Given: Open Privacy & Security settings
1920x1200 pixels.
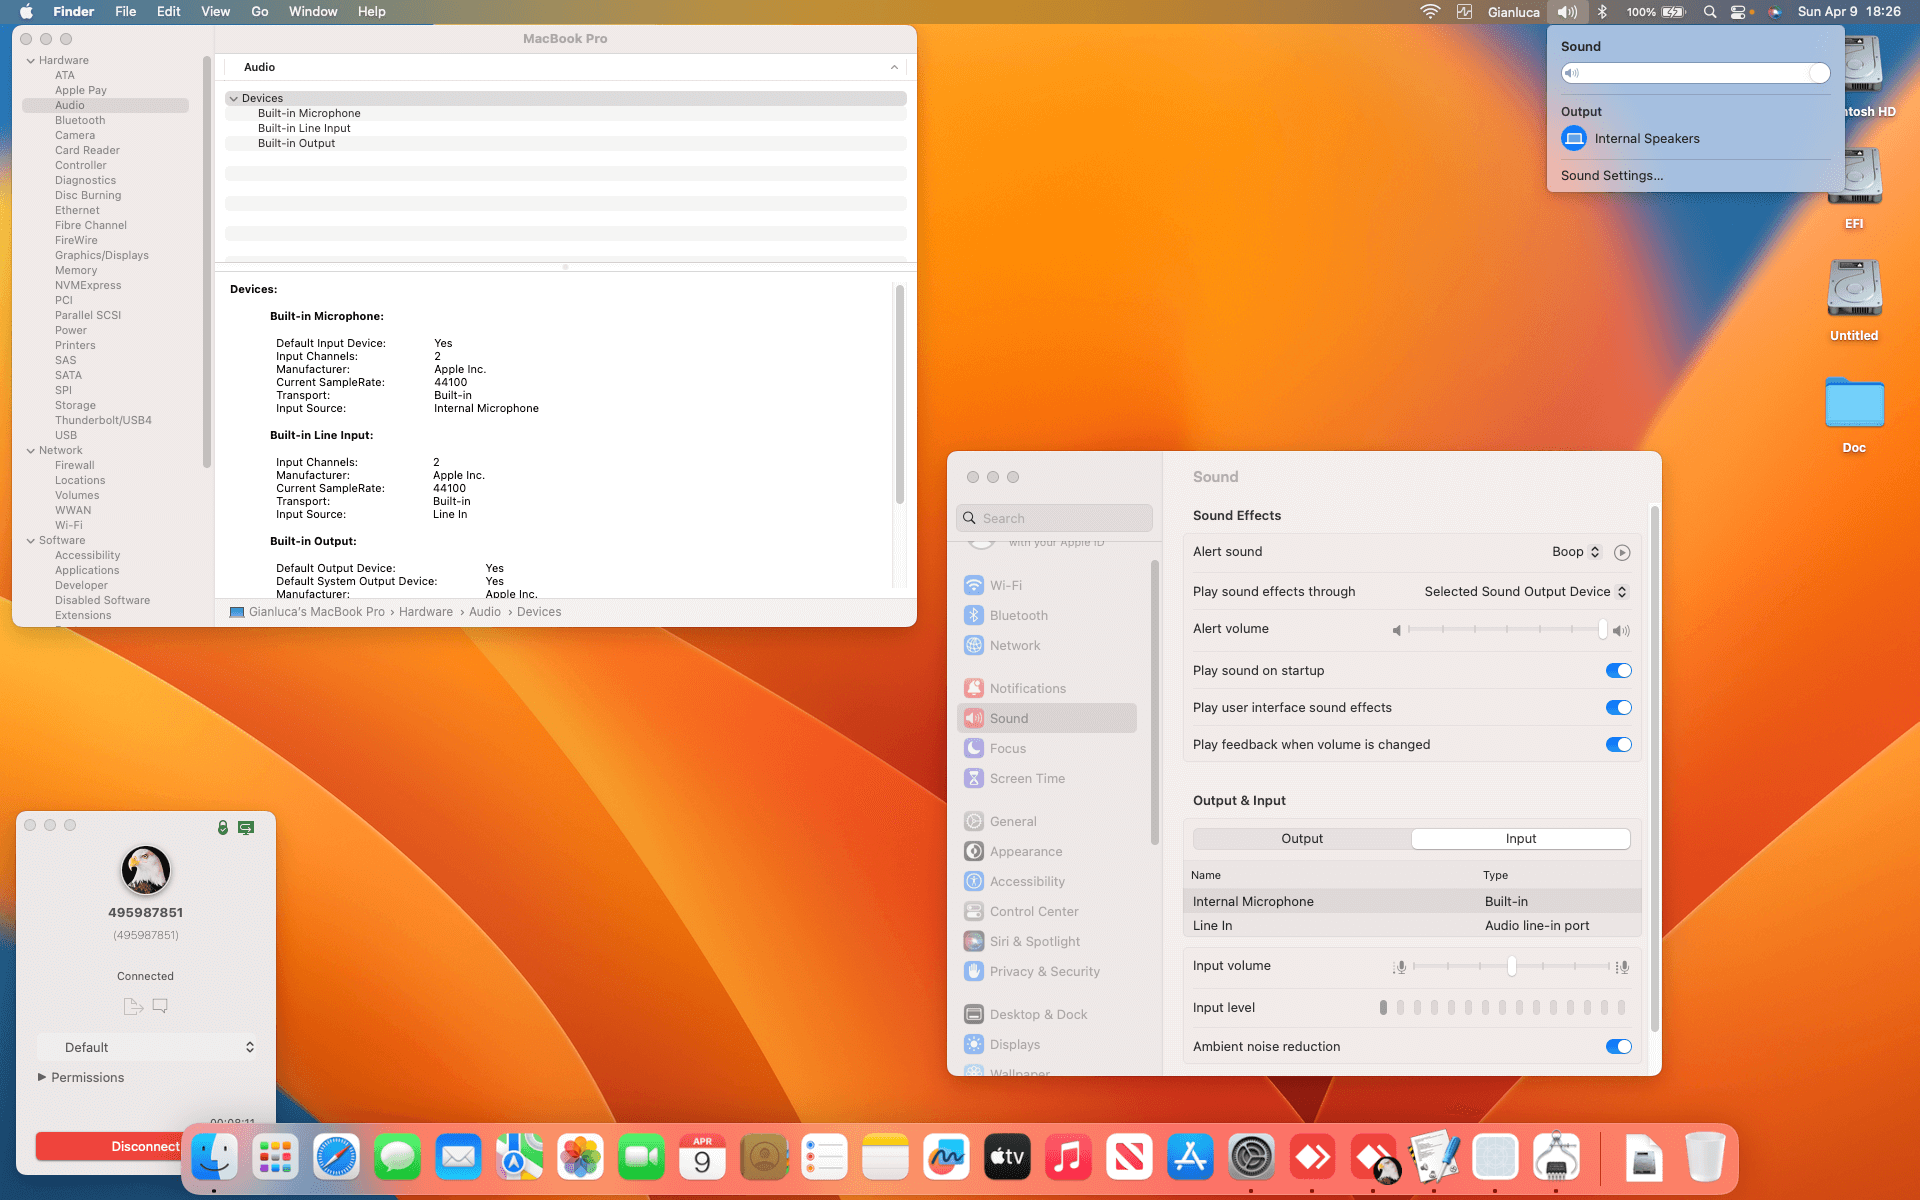Looking at the screenshot, I should (x=1043, y=971).
